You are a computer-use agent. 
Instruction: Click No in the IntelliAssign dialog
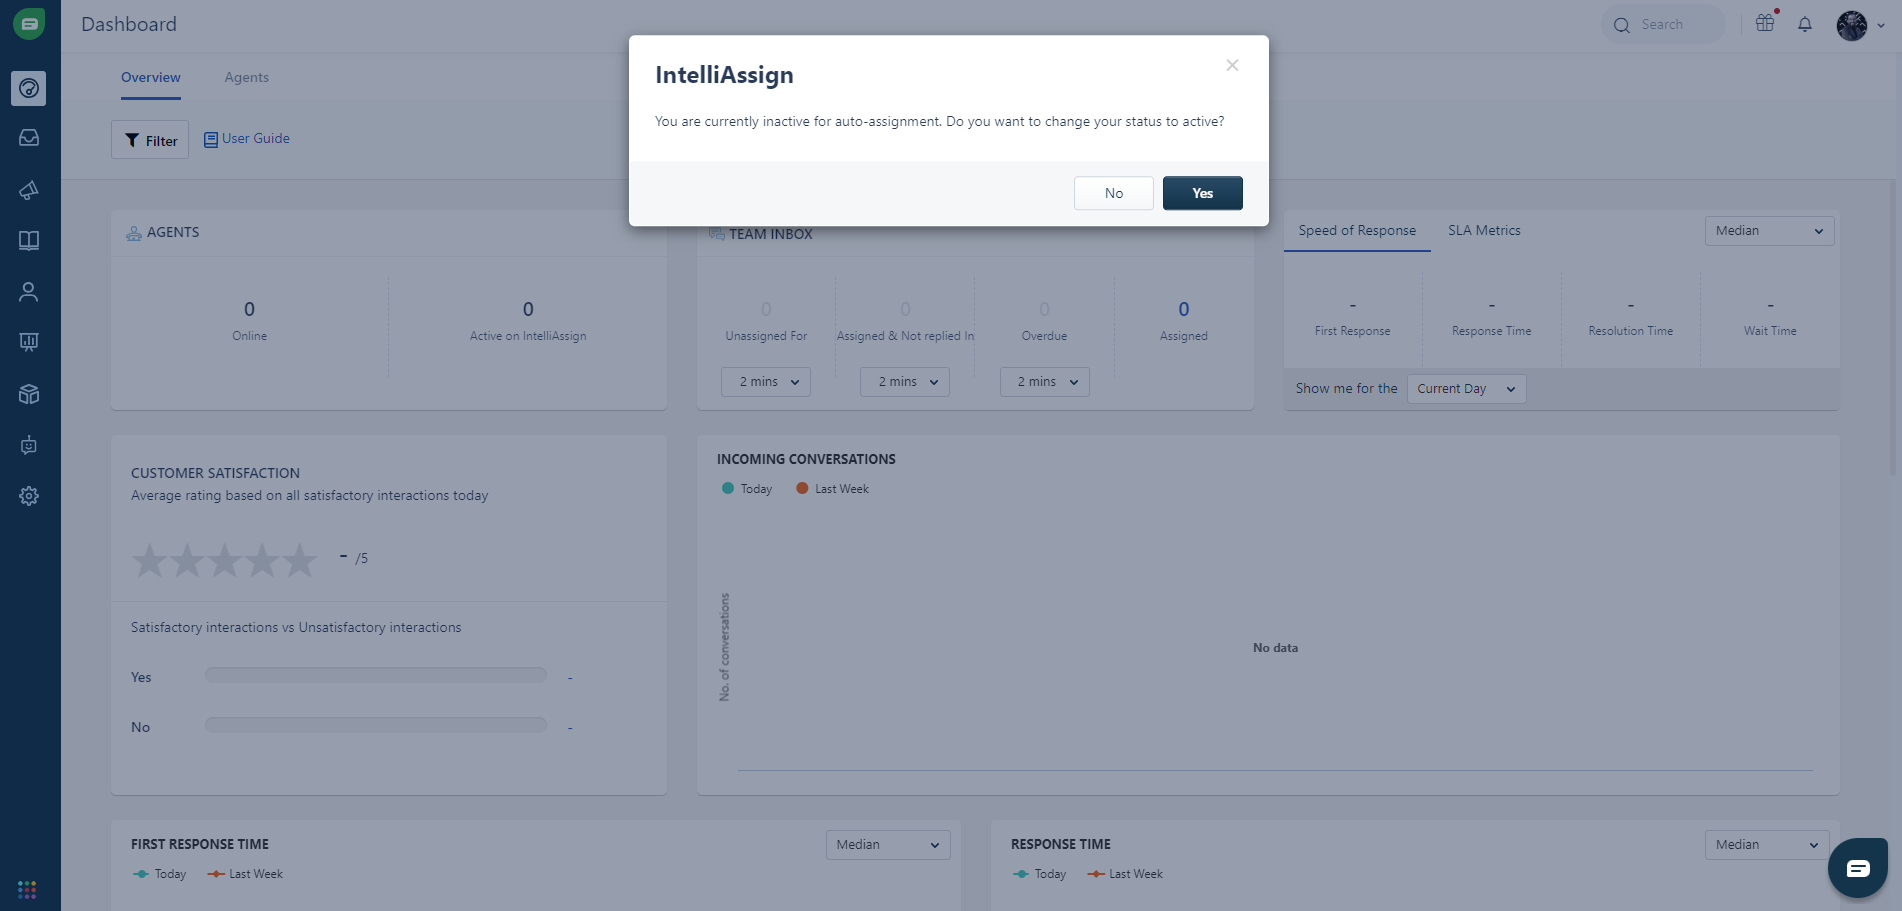[1114, 193]
